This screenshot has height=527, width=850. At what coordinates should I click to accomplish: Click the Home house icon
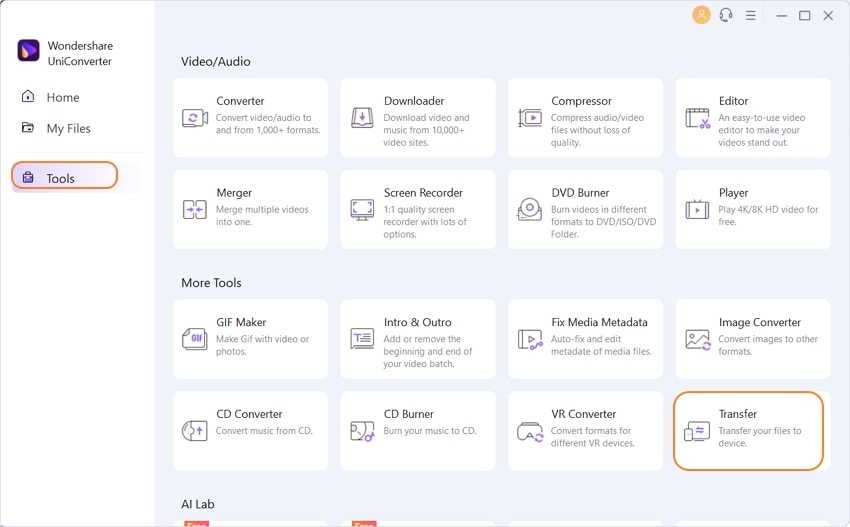pyautogui.click(x=28, y=97)
